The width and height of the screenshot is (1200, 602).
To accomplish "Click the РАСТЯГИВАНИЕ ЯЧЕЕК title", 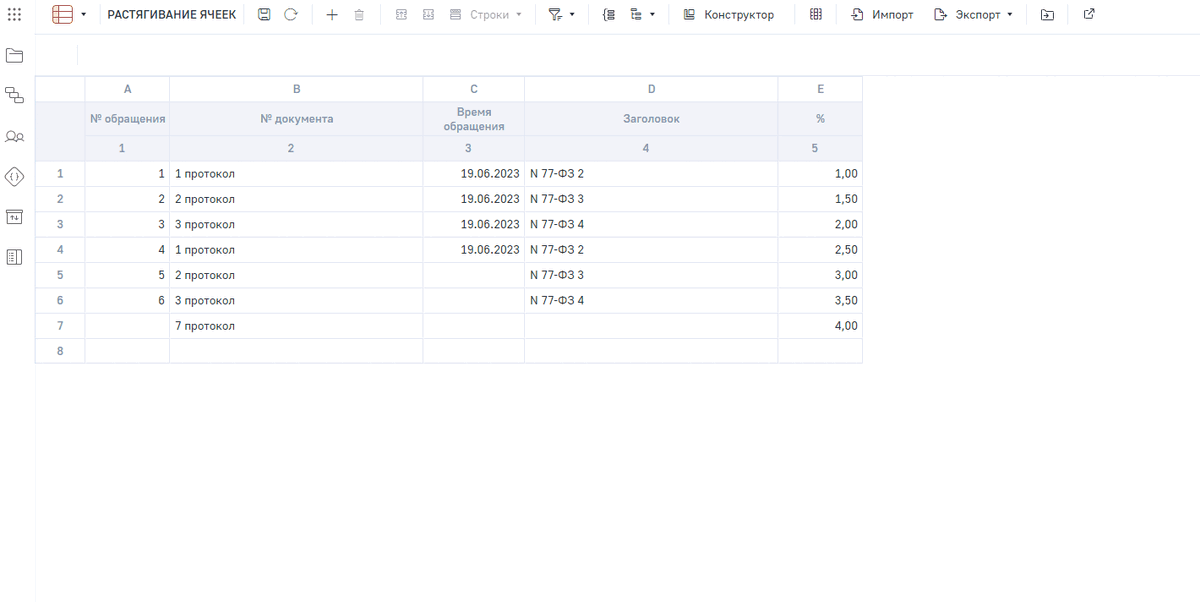I will click(172, 15).
